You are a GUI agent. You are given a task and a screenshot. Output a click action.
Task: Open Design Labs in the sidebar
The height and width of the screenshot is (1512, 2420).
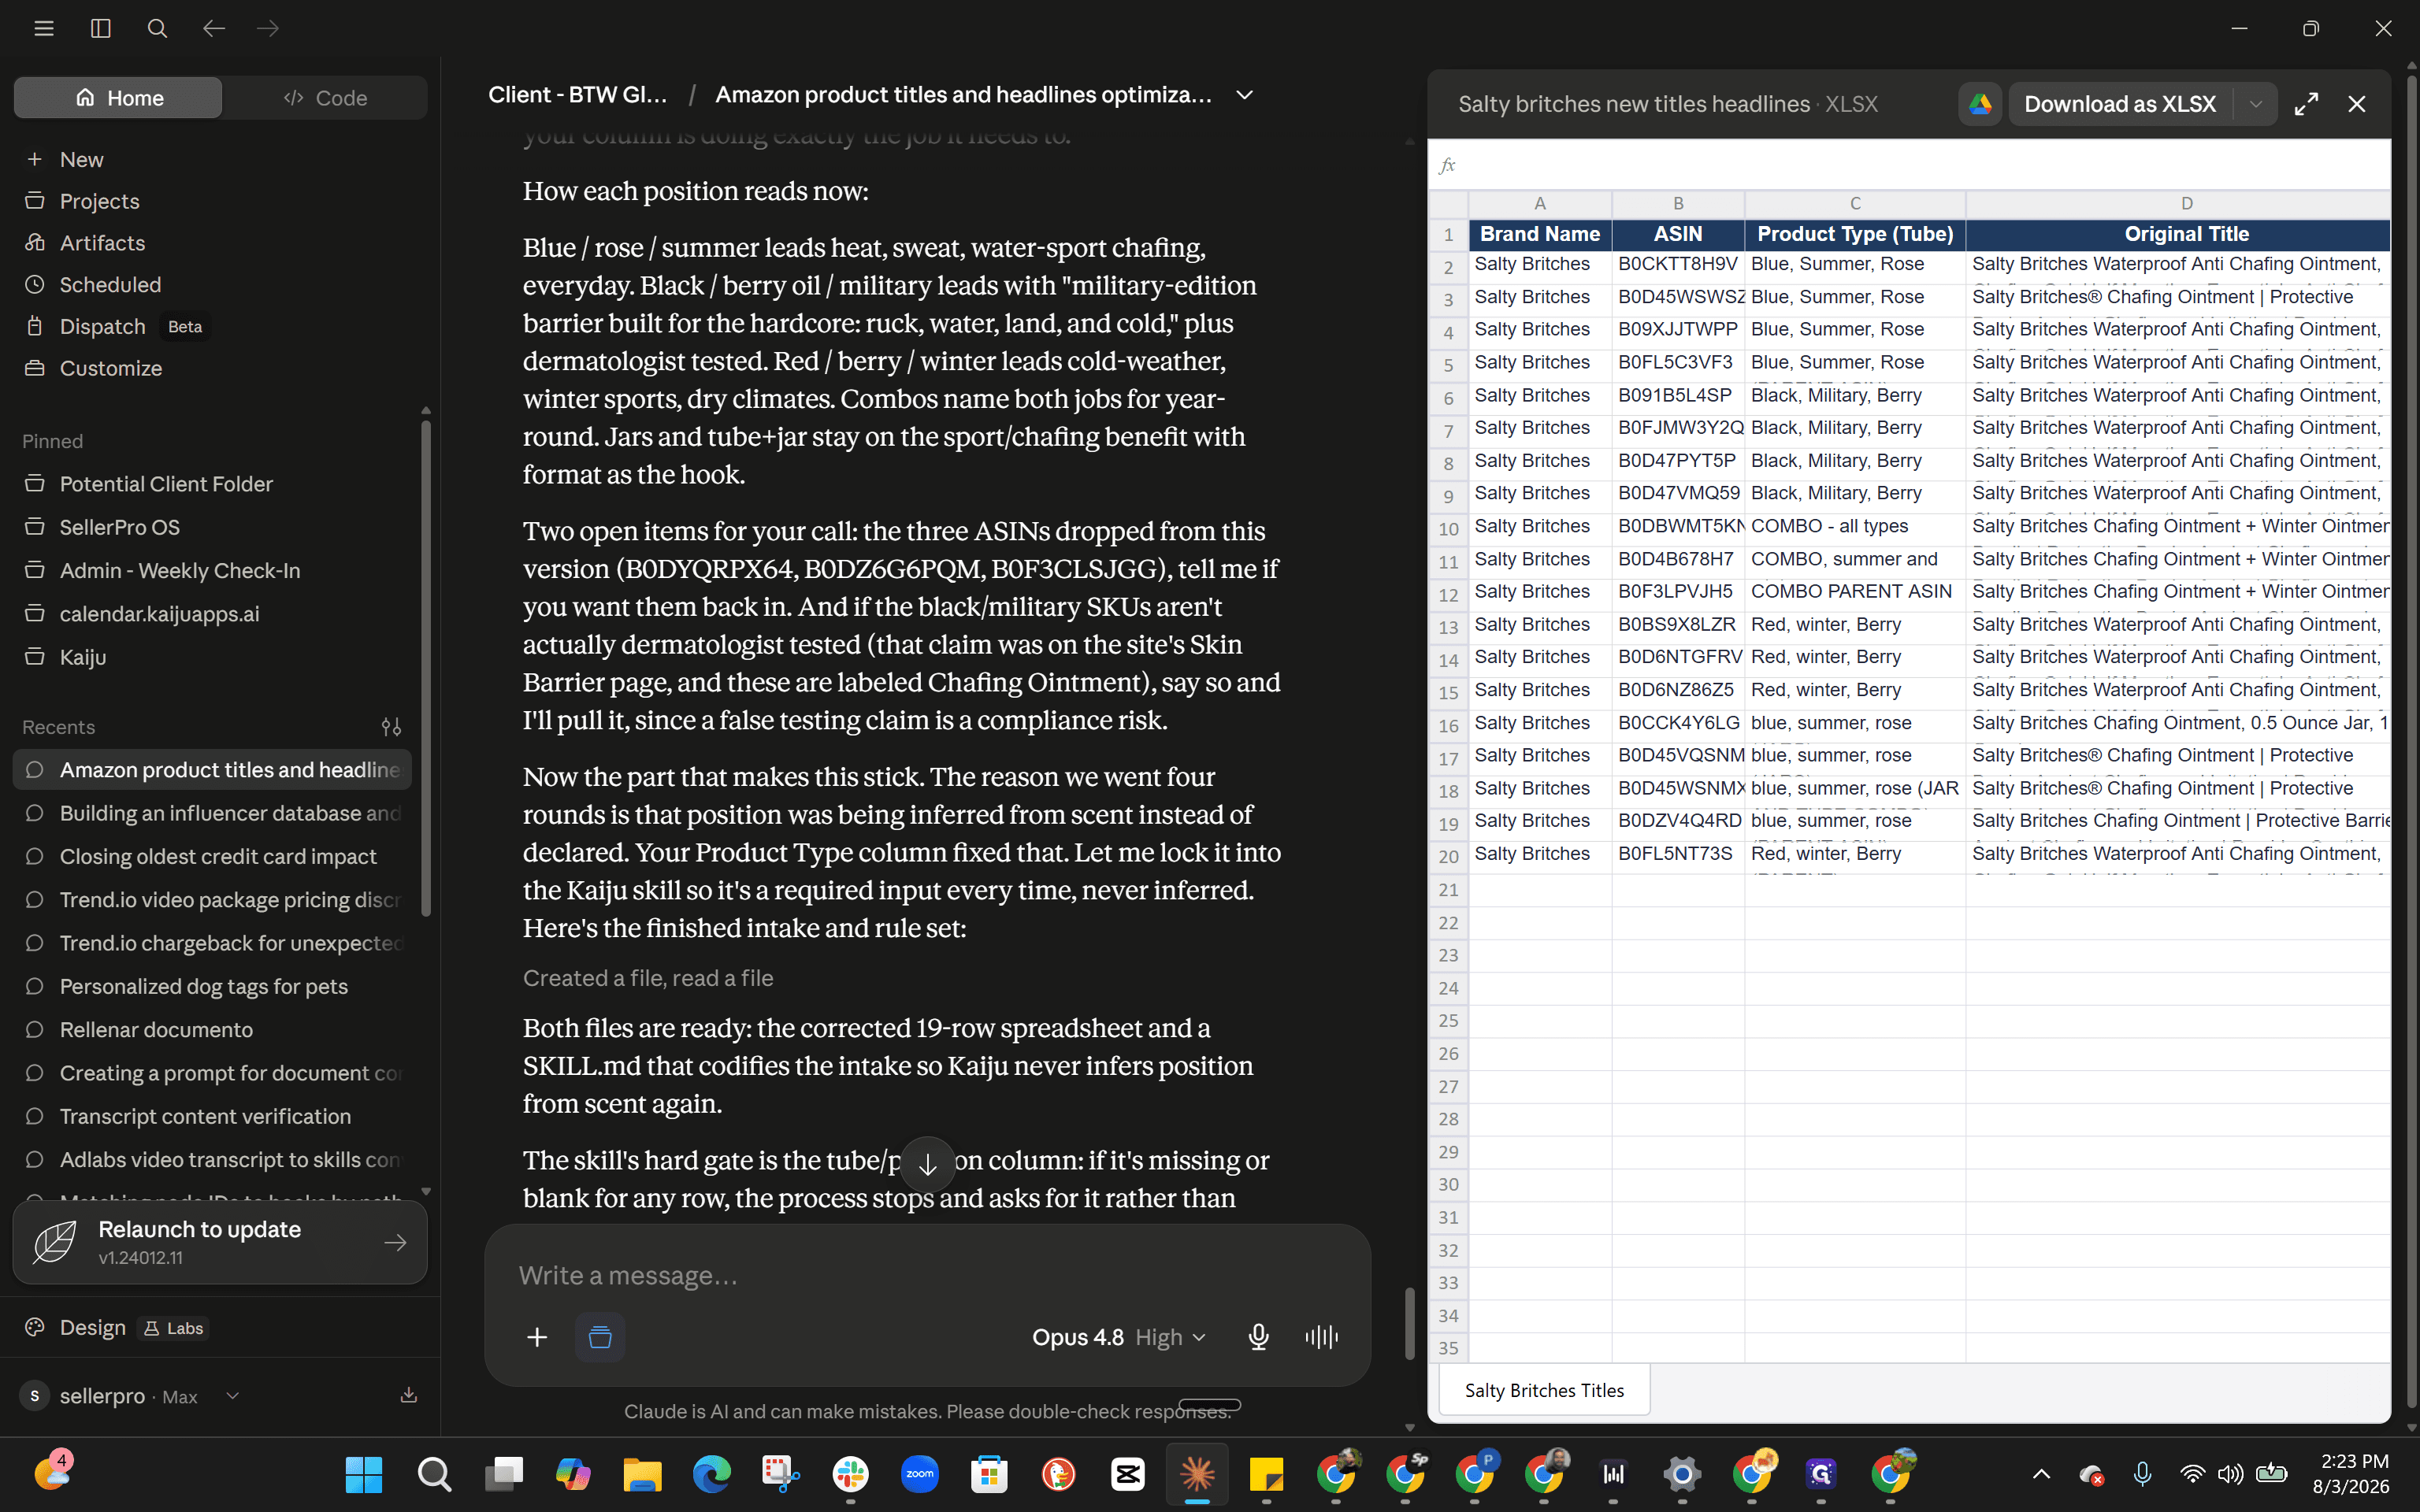(115, 1328)
